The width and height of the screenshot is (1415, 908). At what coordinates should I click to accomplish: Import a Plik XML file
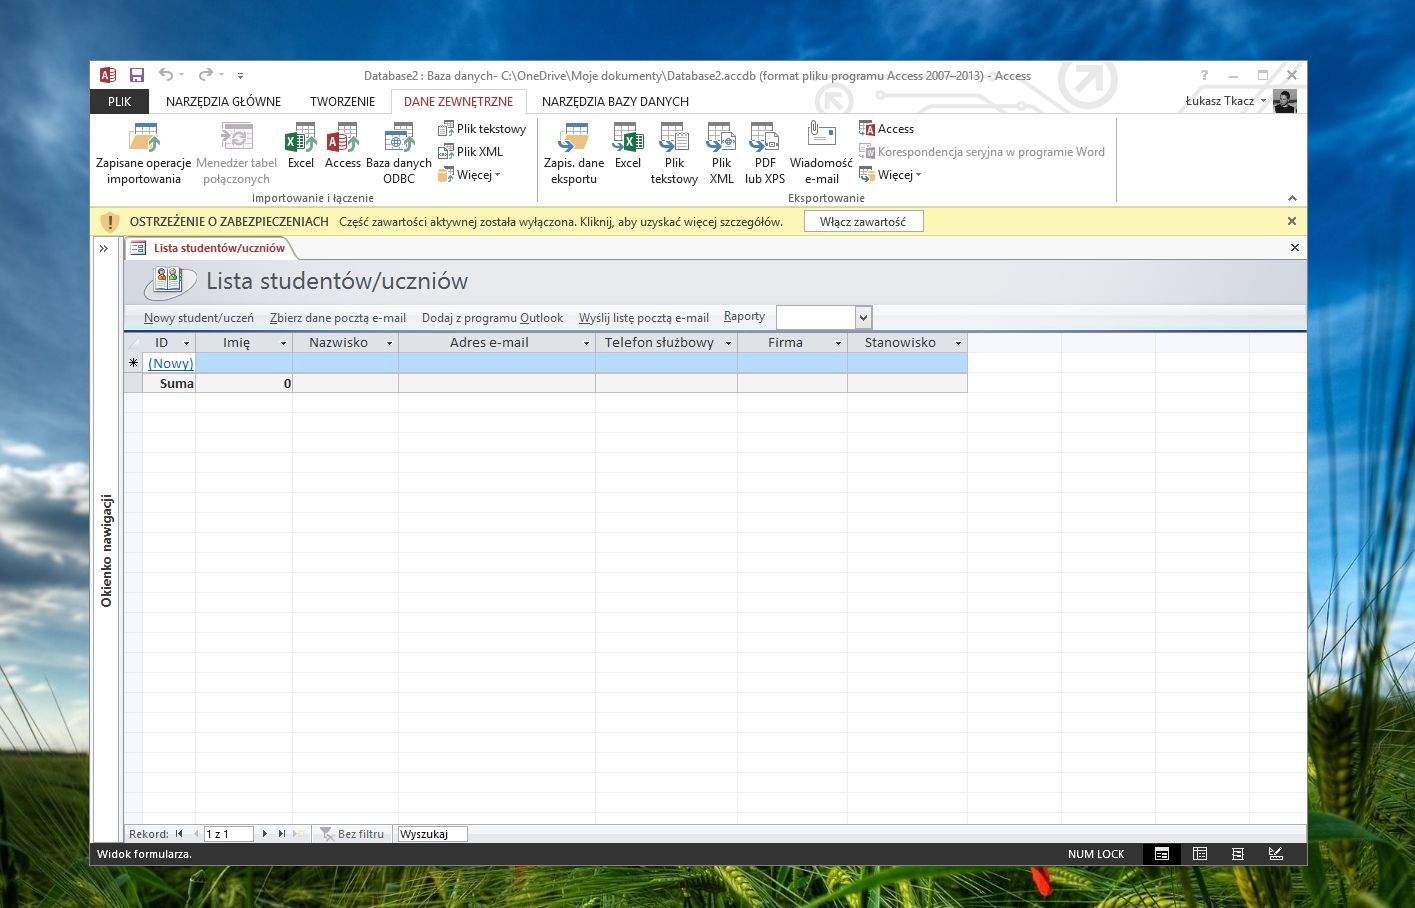tap(471, 152)
